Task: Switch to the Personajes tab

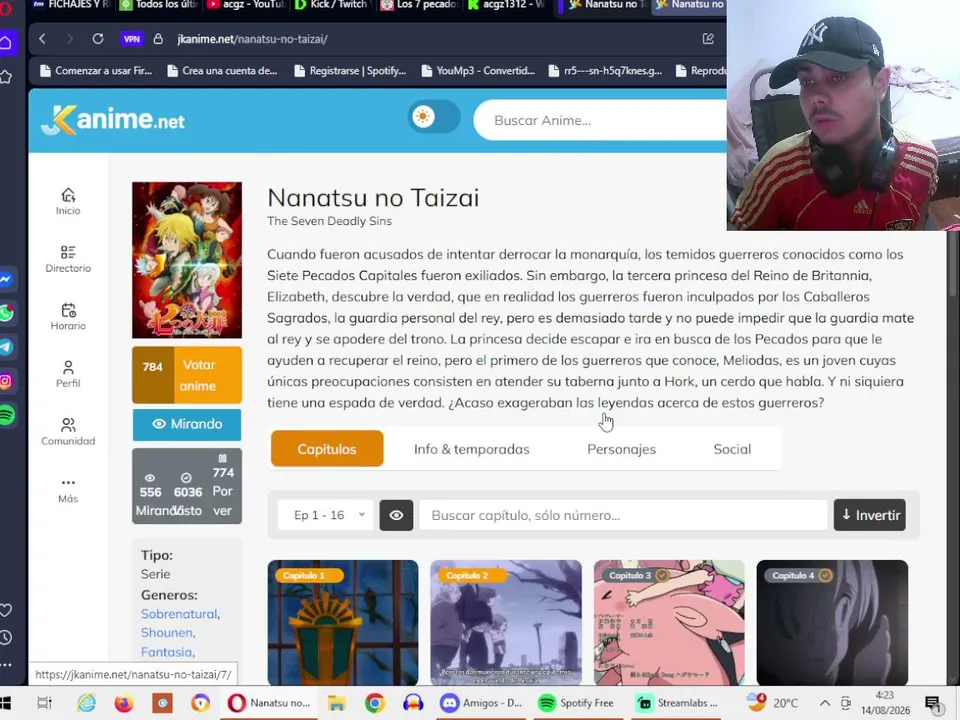Action: pyautogui.click(x=621, y=449)
